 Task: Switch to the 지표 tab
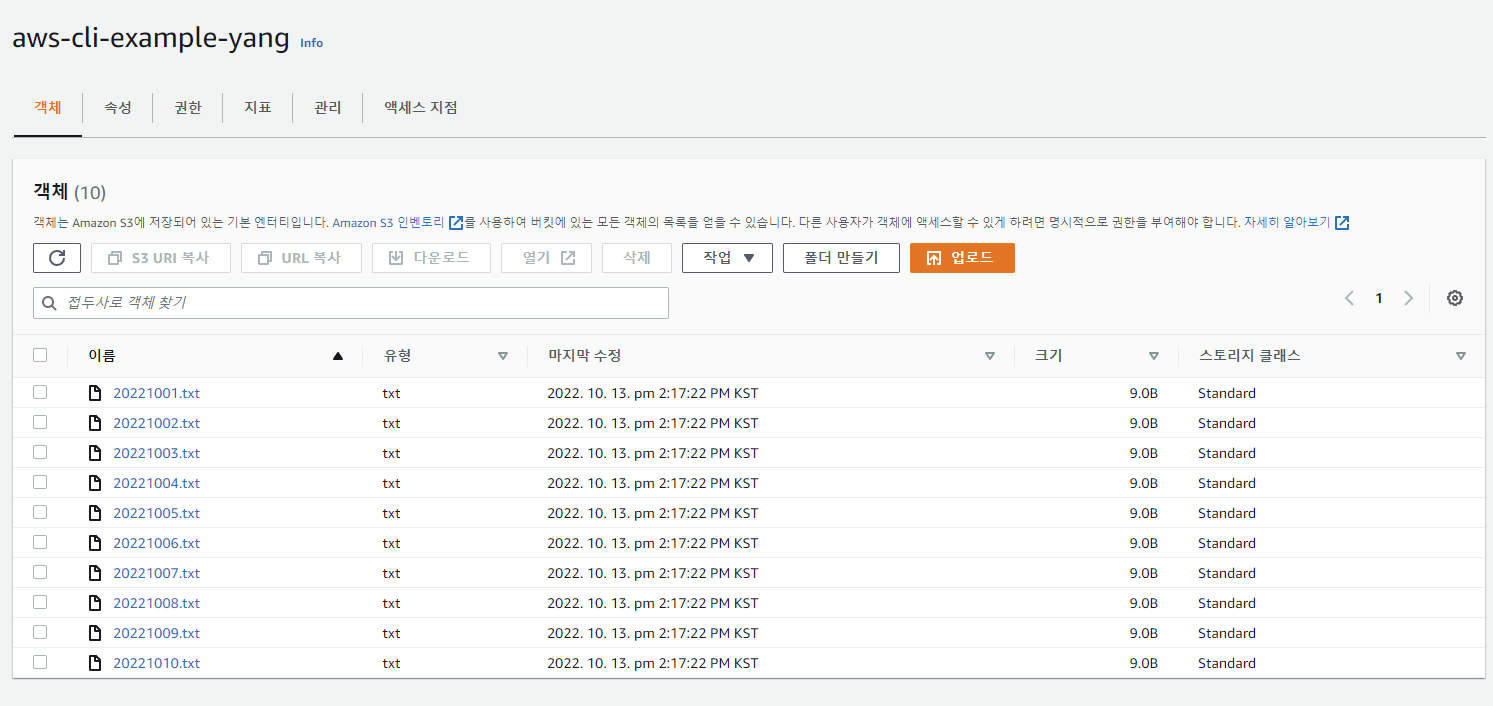[x=258, y=108]
